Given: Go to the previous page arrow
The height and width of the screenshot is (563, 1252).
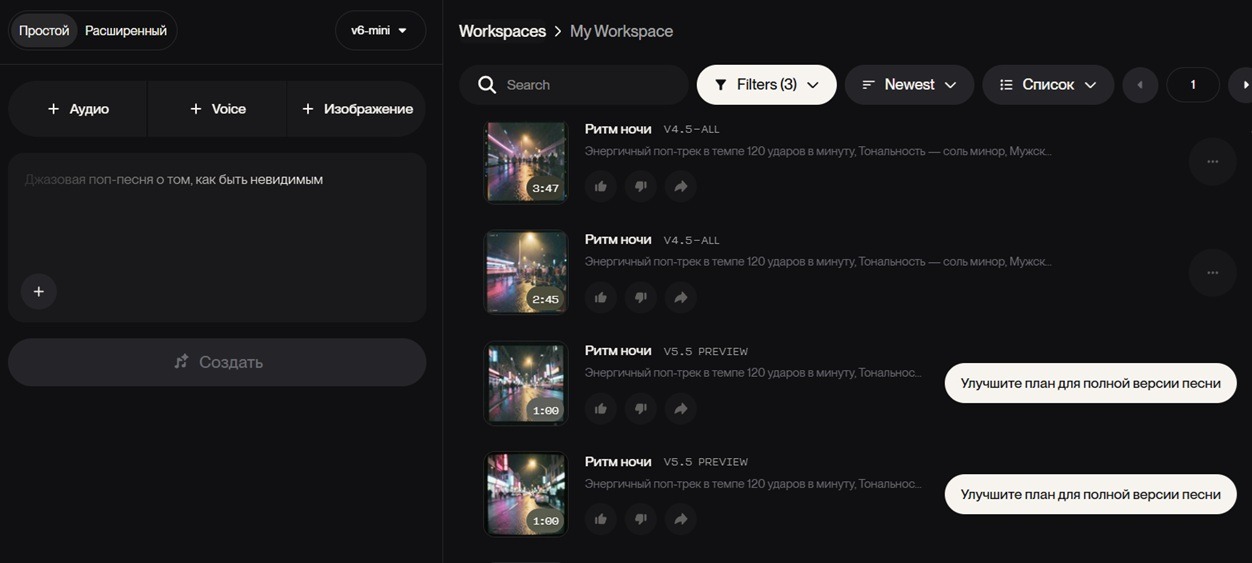Looking at the screenshot, I should point(1140,85).
